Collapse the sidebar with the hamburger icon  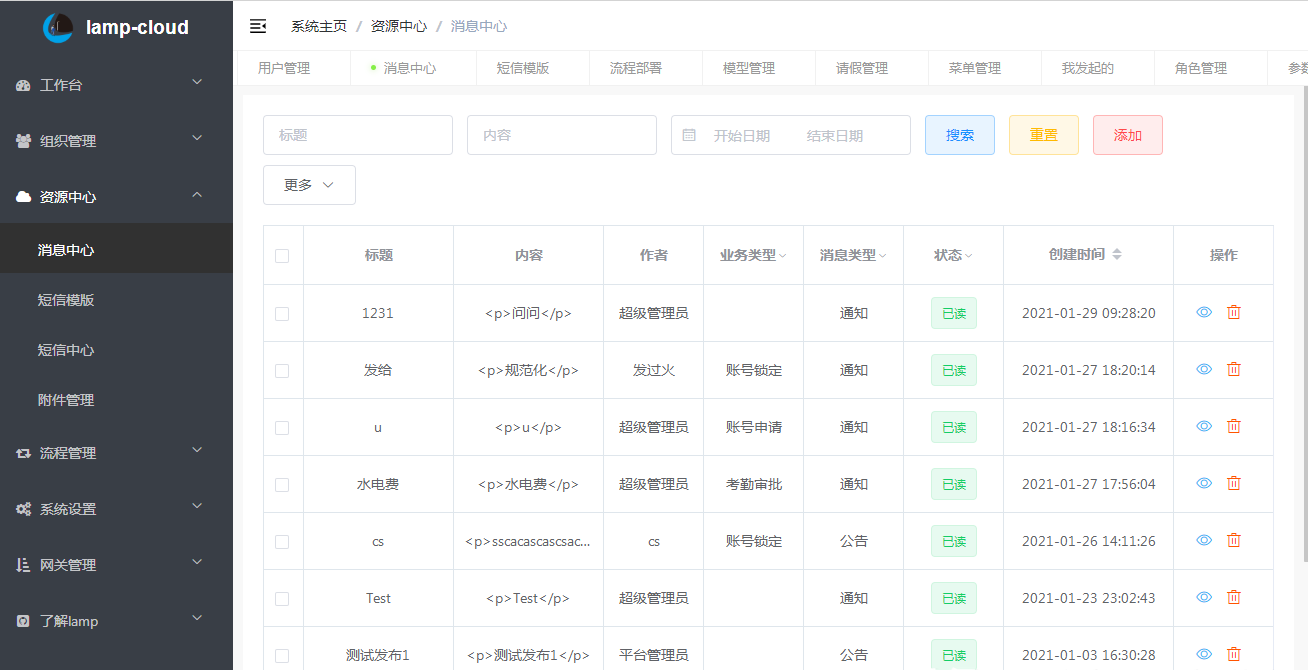258,26
